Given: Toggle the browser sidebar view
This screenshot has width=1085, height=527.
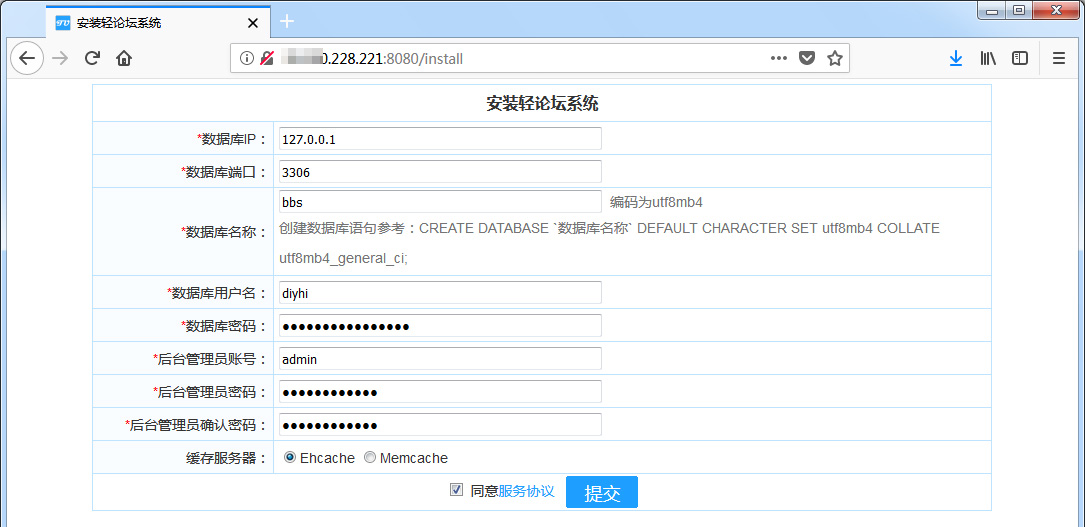Looking at the screenshot, I should 1020,58.
